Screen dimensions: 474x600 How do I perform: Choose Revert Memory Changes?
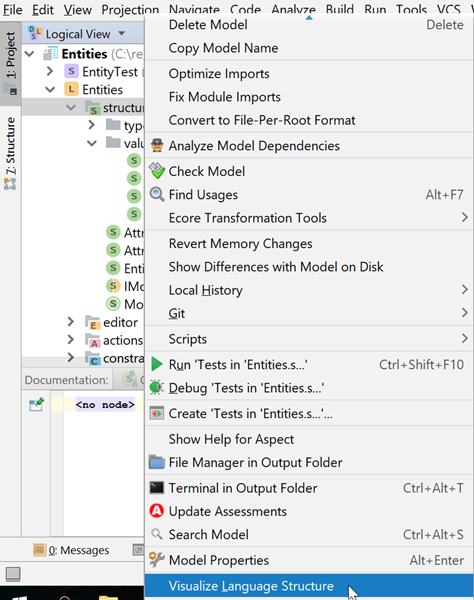coord(309,243)
